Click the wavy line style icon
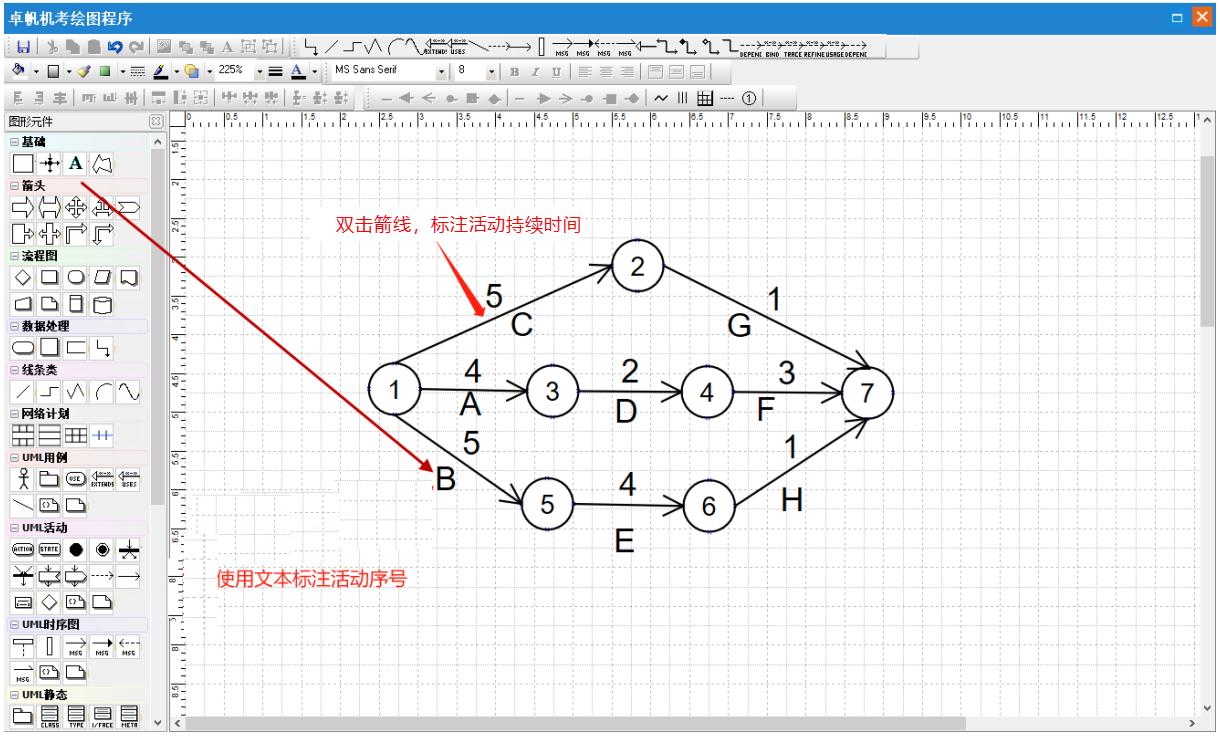 coord(660,97)
